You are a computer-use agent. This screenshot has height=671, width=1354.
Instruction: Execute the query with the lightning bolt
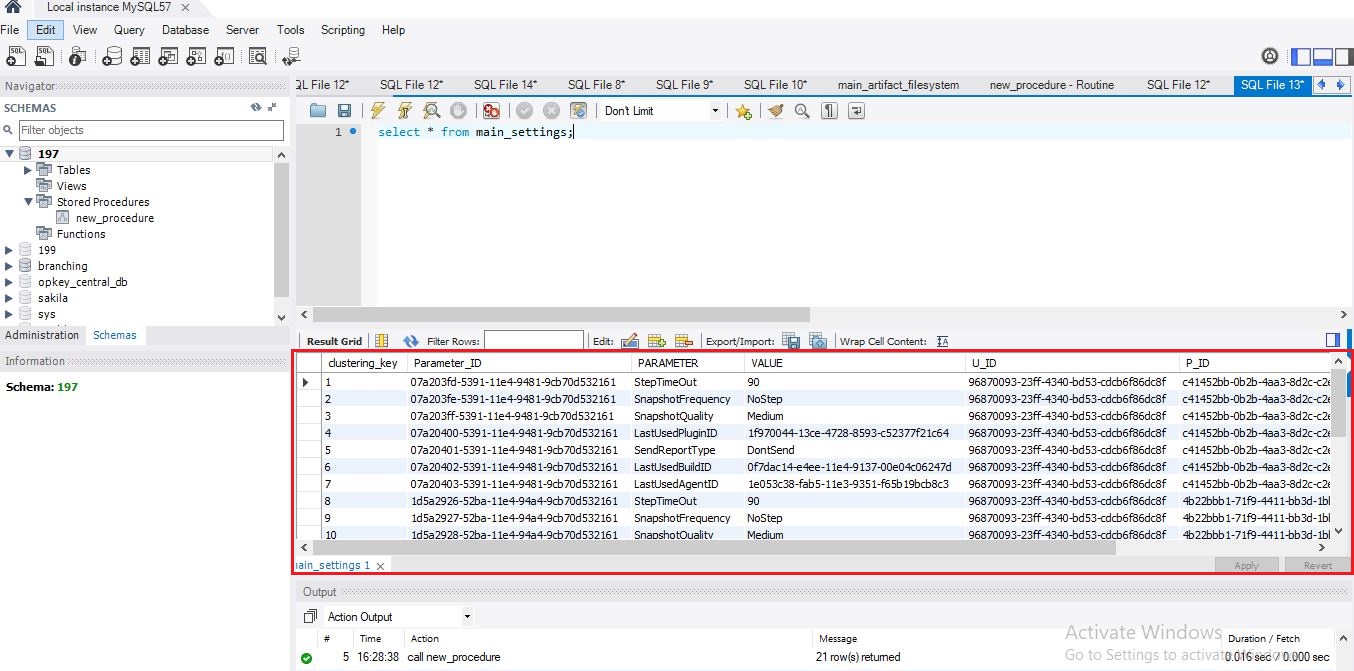377,111
